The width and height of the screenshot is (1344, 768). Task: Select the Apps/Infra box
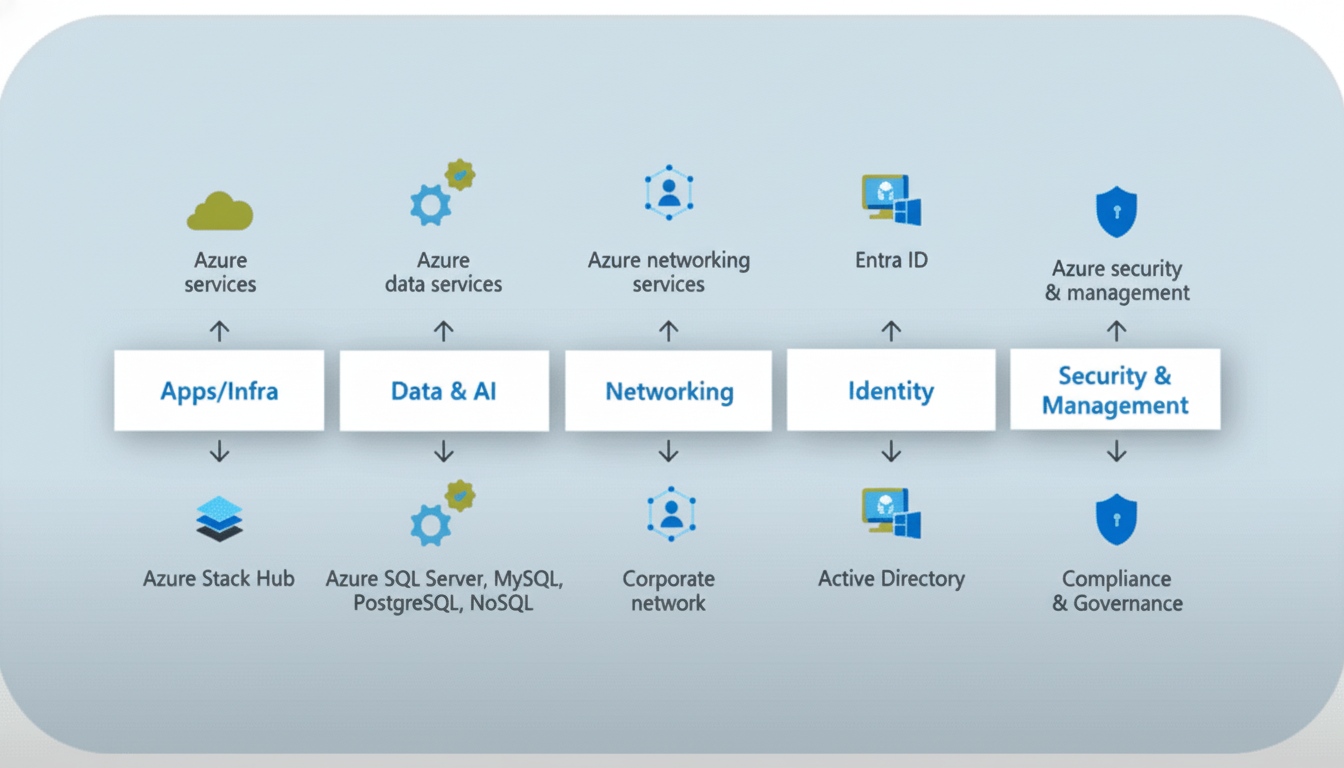coord(219,391)
